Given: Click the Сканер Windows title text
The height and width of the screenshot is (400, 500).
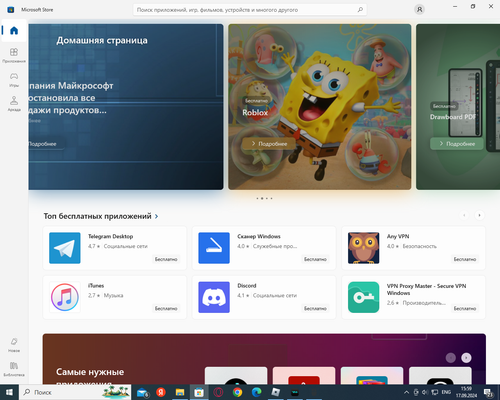Looking at the screenshot, I should (259, 236).
